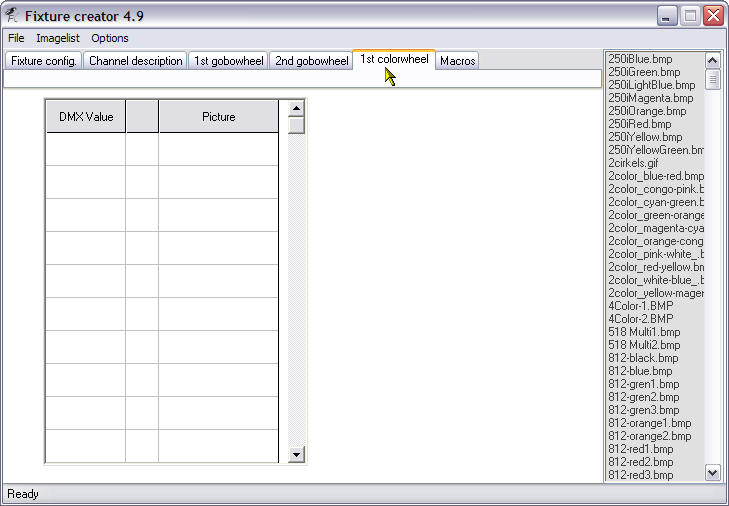The image size is (729, 506).
Task: Select 250iRed.bmp in the list
Action: pos(639,124)
